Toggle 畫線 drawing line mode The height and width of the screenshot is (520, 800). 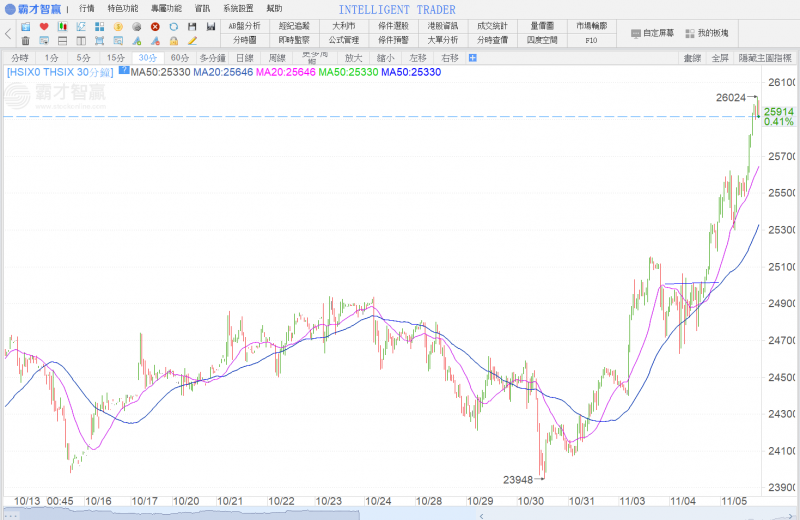[x=692, y=58]
